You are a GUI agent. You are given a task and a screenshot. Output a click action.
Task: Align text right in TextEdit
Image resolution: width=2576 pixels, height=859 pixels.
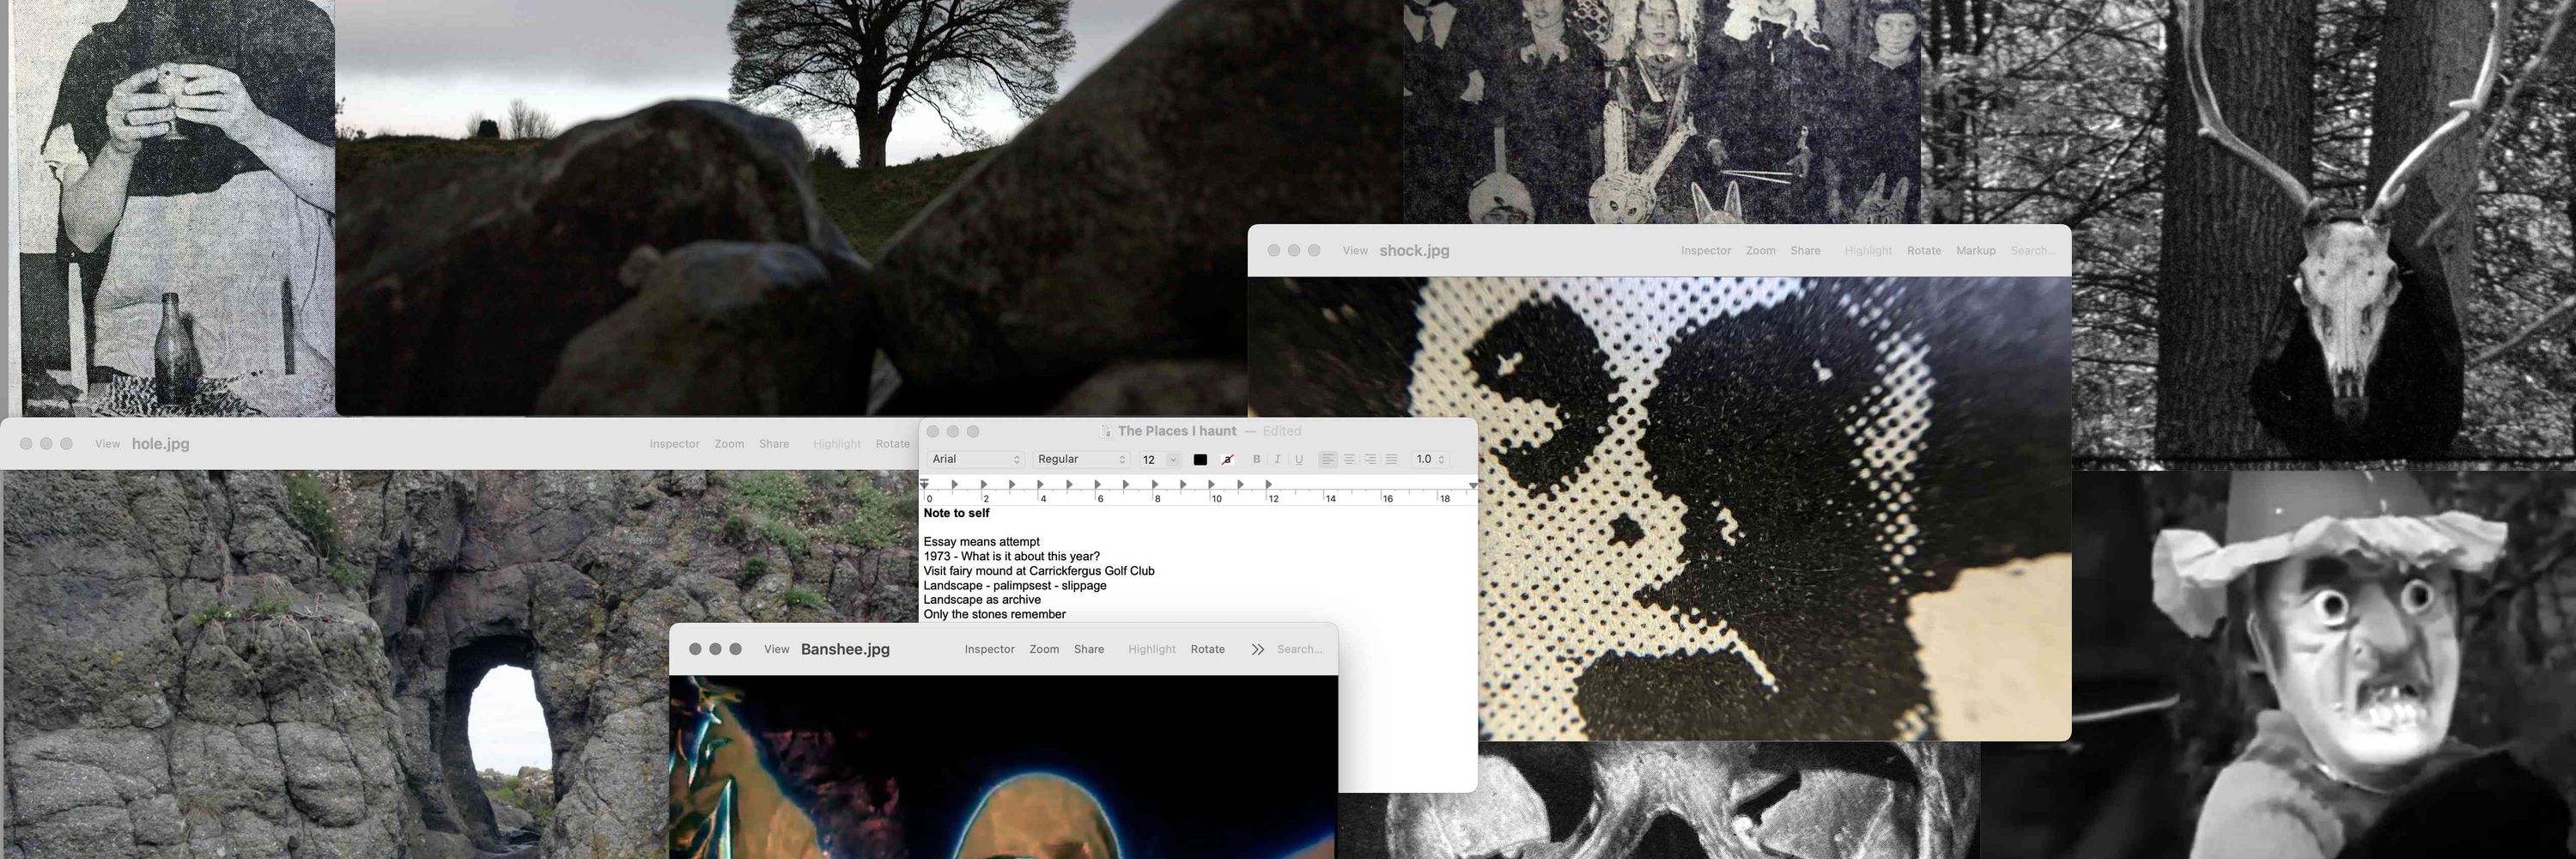click(x=1370, y=459)
